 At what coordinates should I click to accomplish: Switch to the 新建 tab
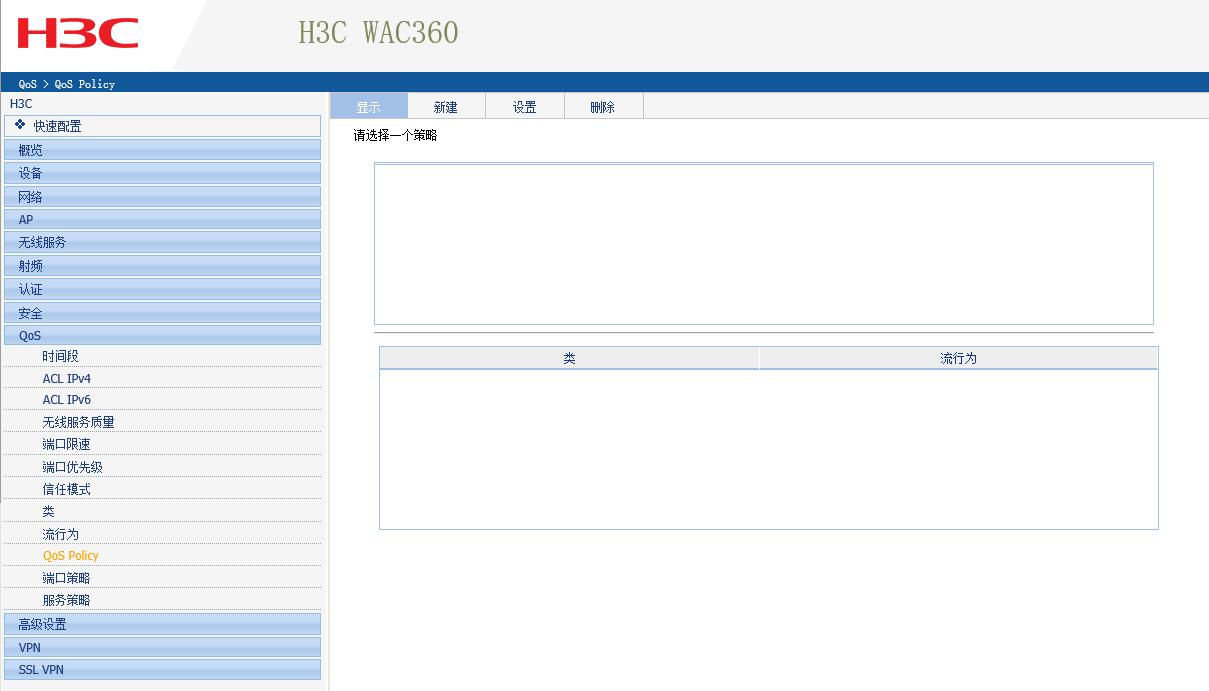tap(446, 106)
